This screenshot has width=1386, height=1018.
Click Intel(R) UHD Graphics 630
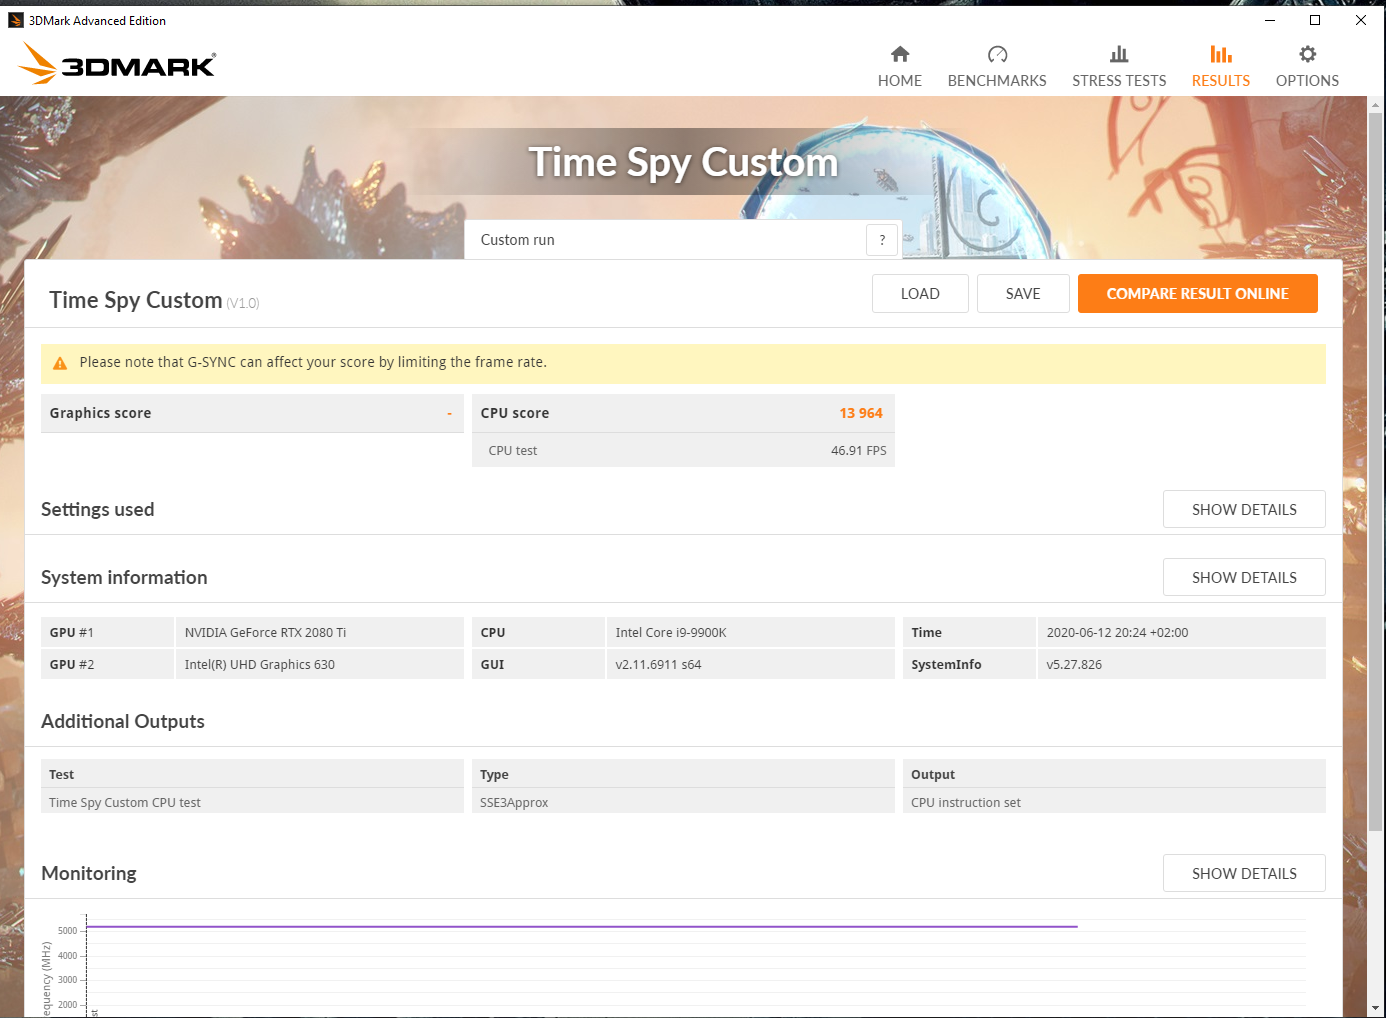(x=259, y=665)
